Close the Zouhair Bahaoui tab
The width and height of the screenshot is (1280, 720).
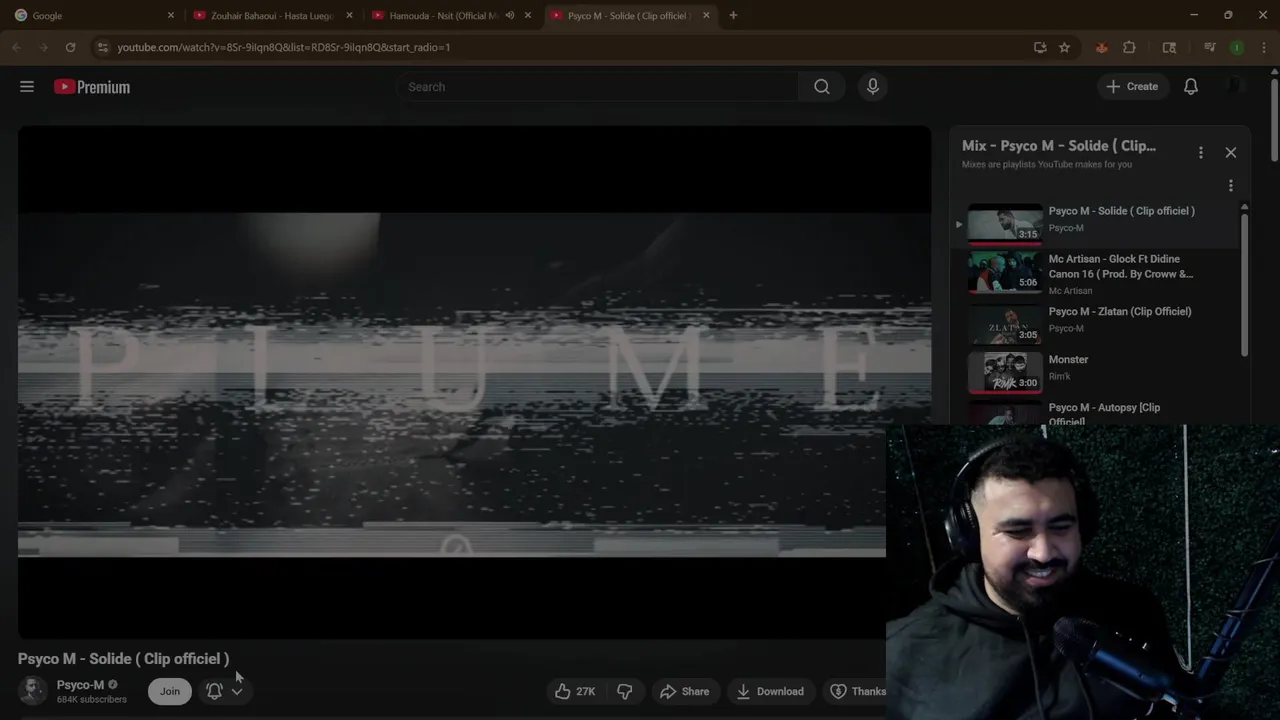(x=349, y=15)
